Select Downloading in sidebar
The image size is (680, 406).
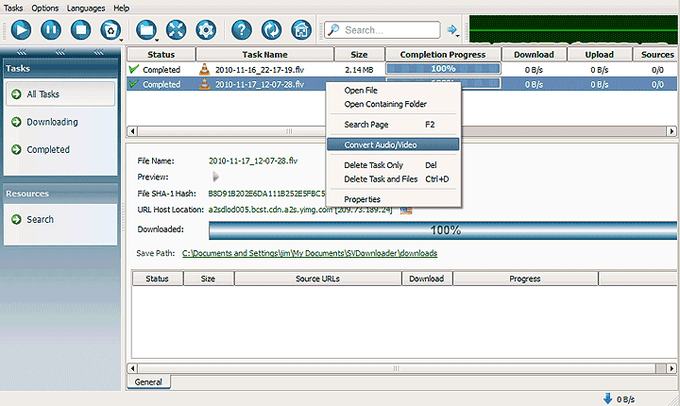(x=52, y=122)
